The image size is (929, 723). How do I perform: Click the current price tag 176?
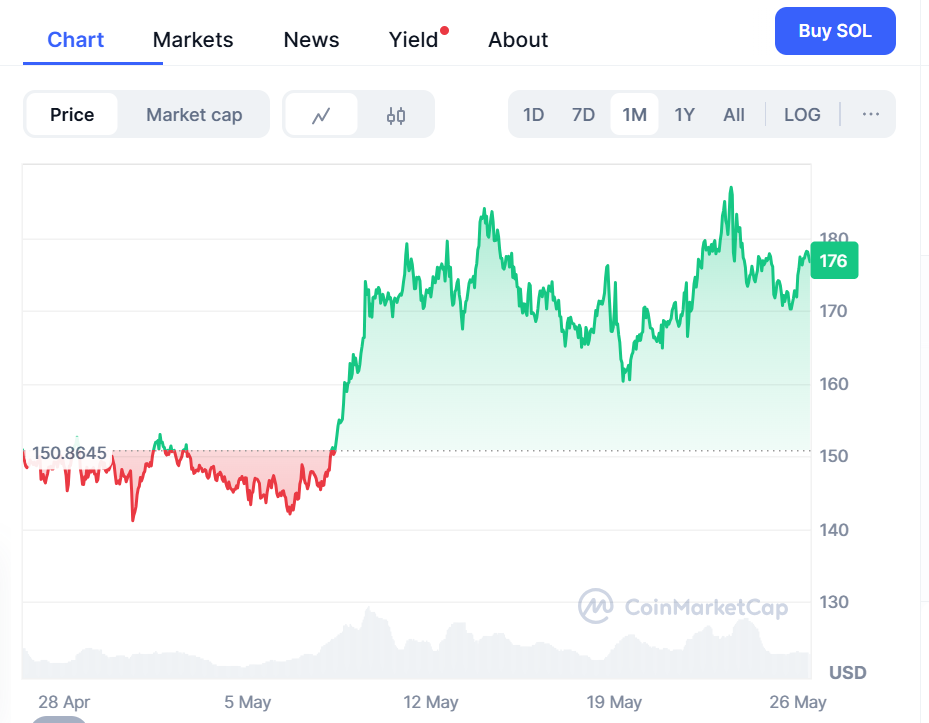pos(834,261)
